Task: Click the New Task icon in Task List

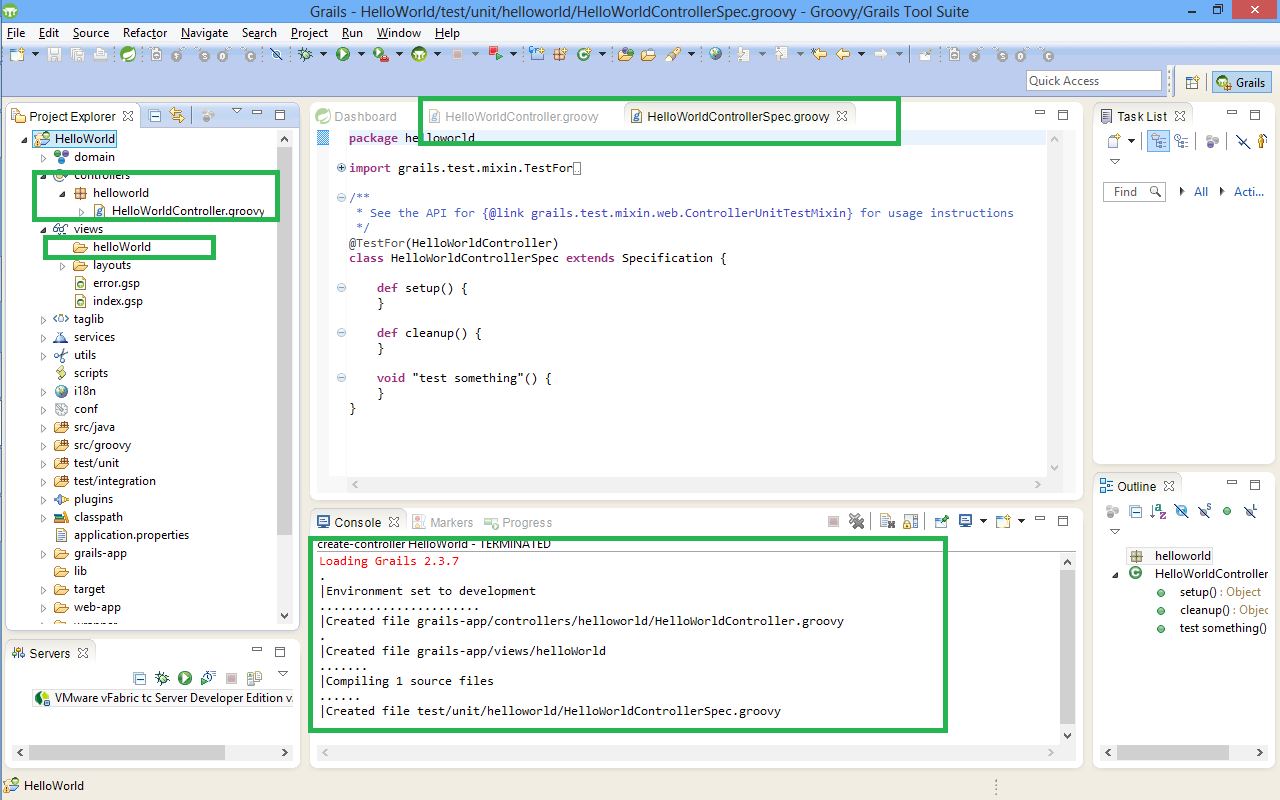Action: (x=1115, y=141)
